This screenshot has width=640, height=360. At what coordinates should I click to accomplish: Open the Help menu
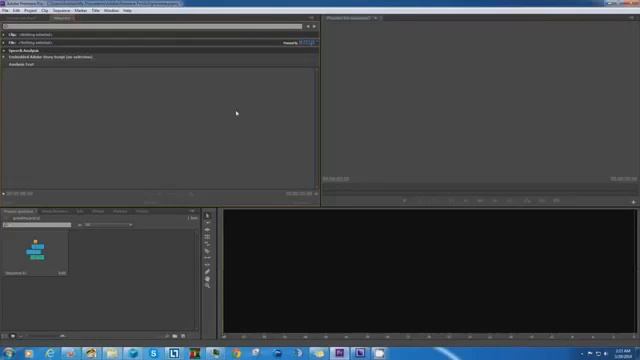click(x=127, y=11)
